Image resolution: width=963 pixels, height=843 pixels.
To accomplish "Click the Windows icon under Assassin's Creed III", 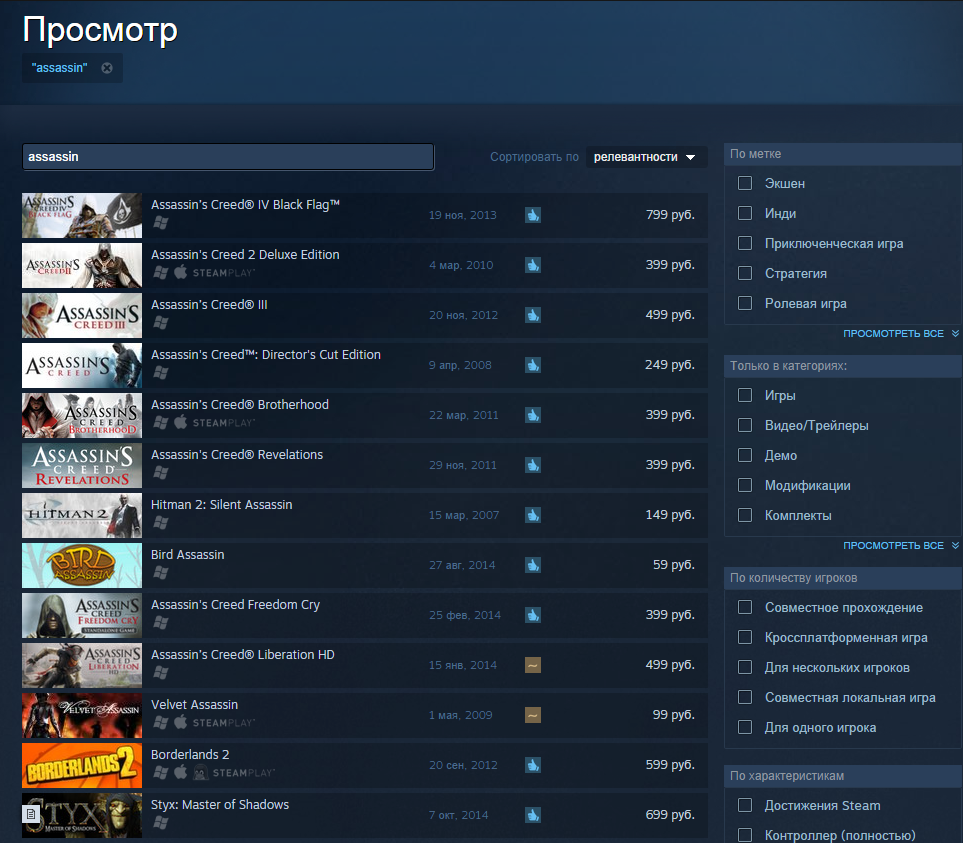I will 161,323.
